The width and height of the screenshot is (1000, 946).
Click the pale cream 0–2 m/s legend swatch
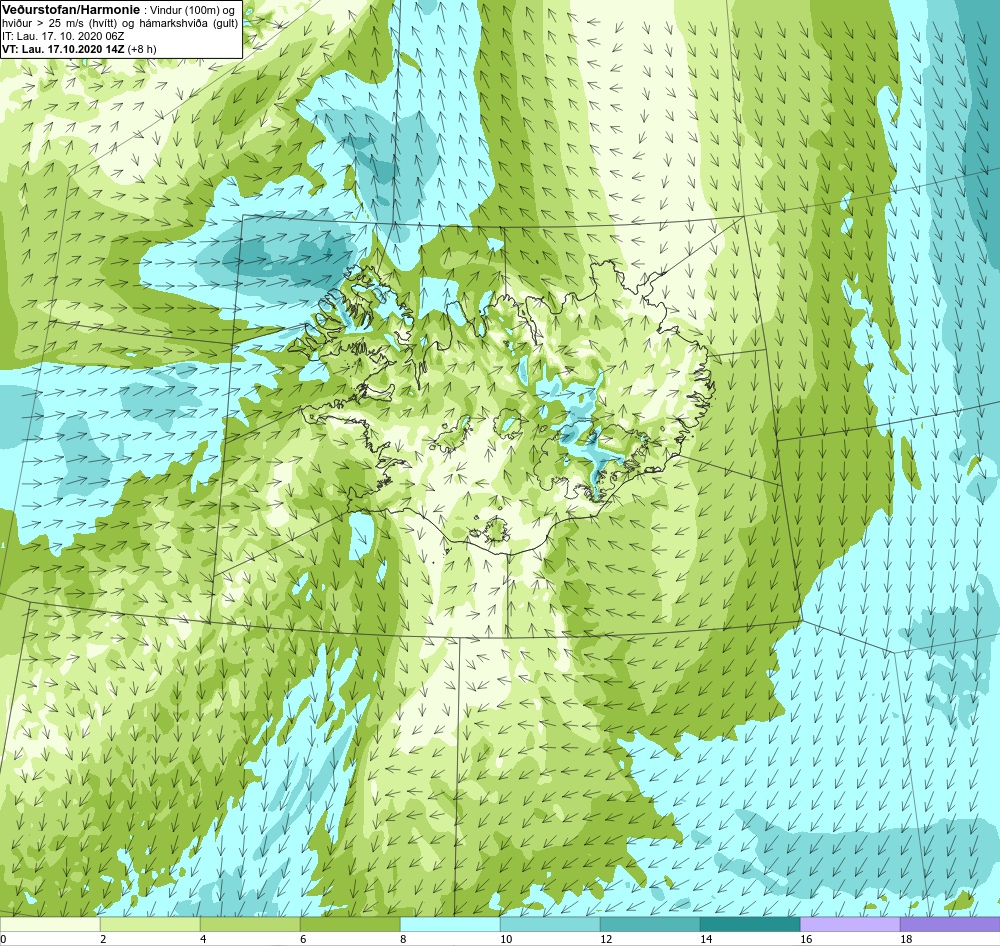coord(50,925)
